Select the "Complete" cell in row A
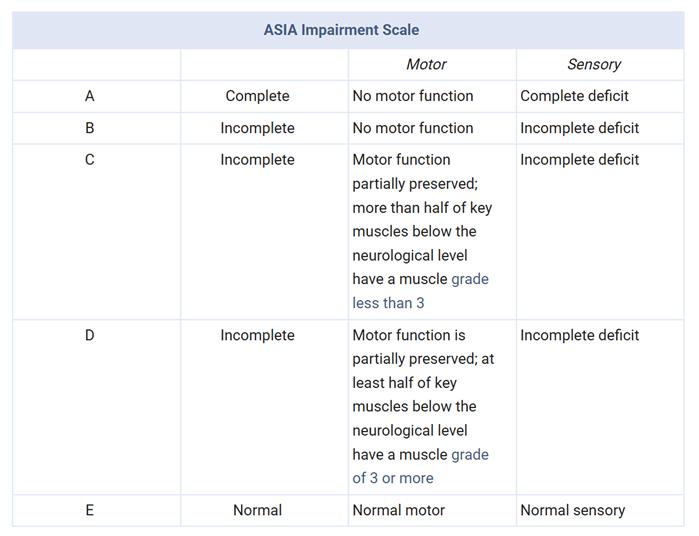This screenshot has height=536, width=699. pos(257,96)
